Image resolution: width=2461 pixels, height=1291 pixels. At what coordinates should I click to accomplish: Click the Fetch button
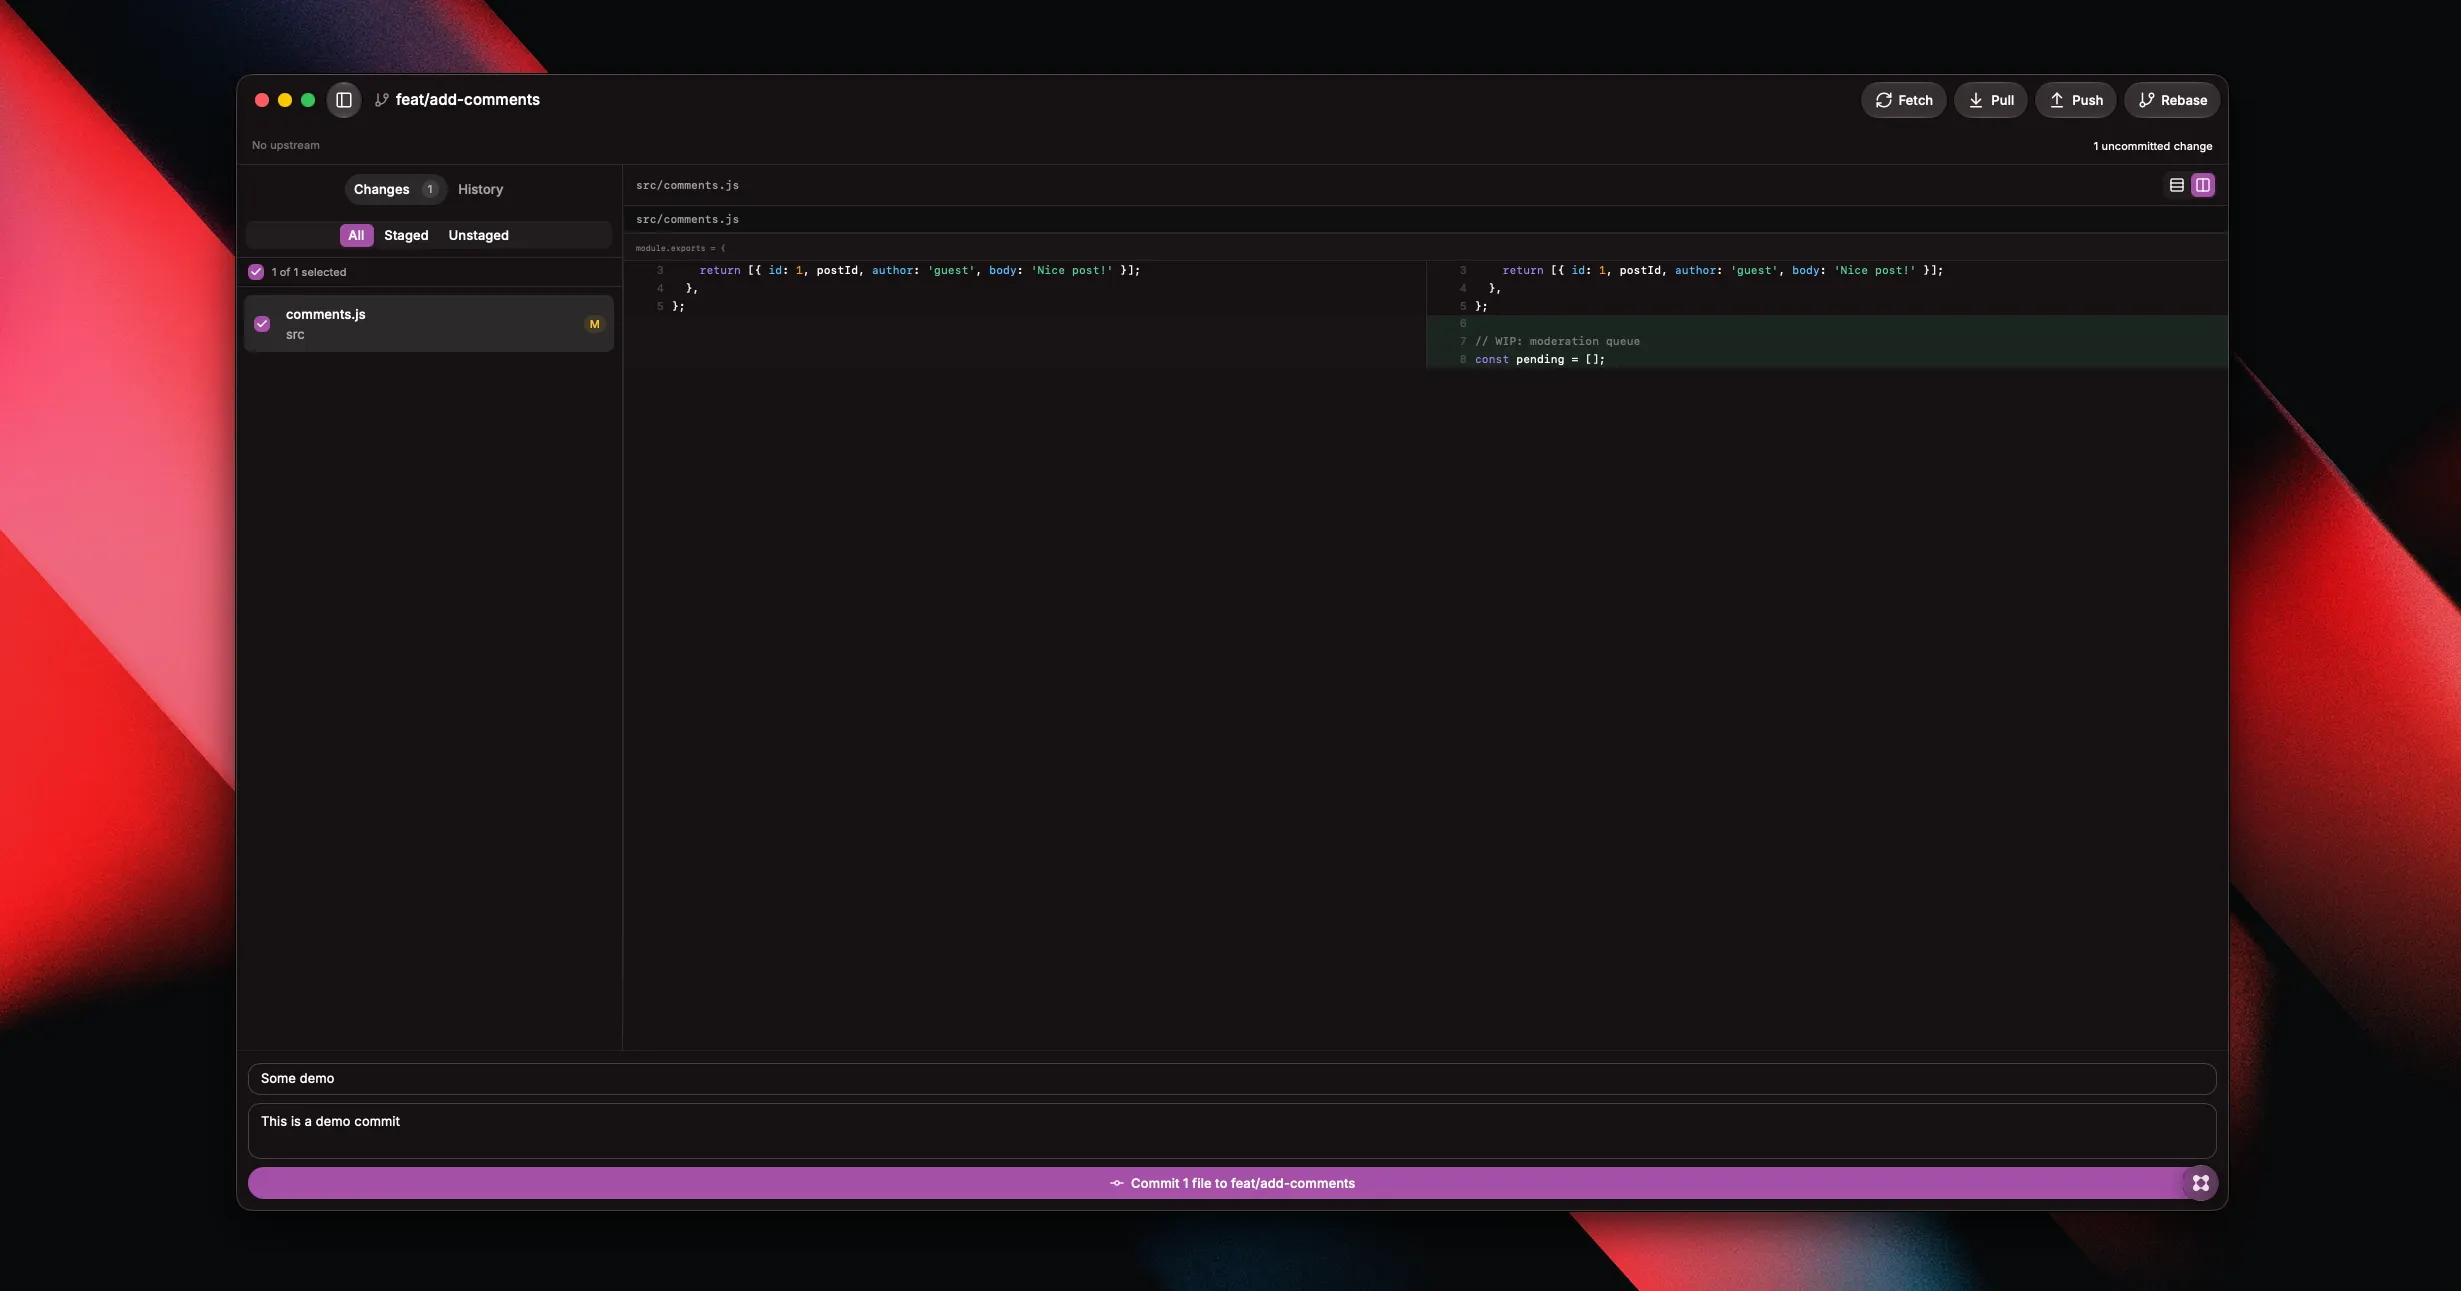pos(1903,100)
